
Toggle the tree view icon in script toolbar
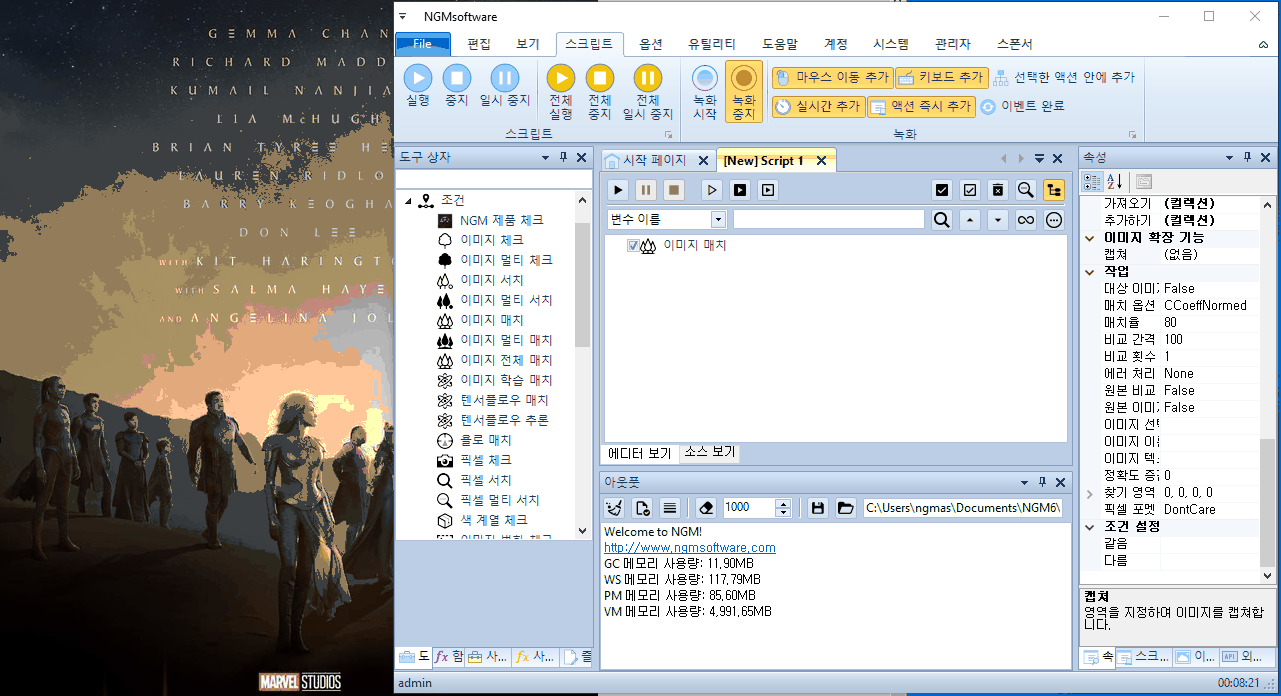point(1053,190)
